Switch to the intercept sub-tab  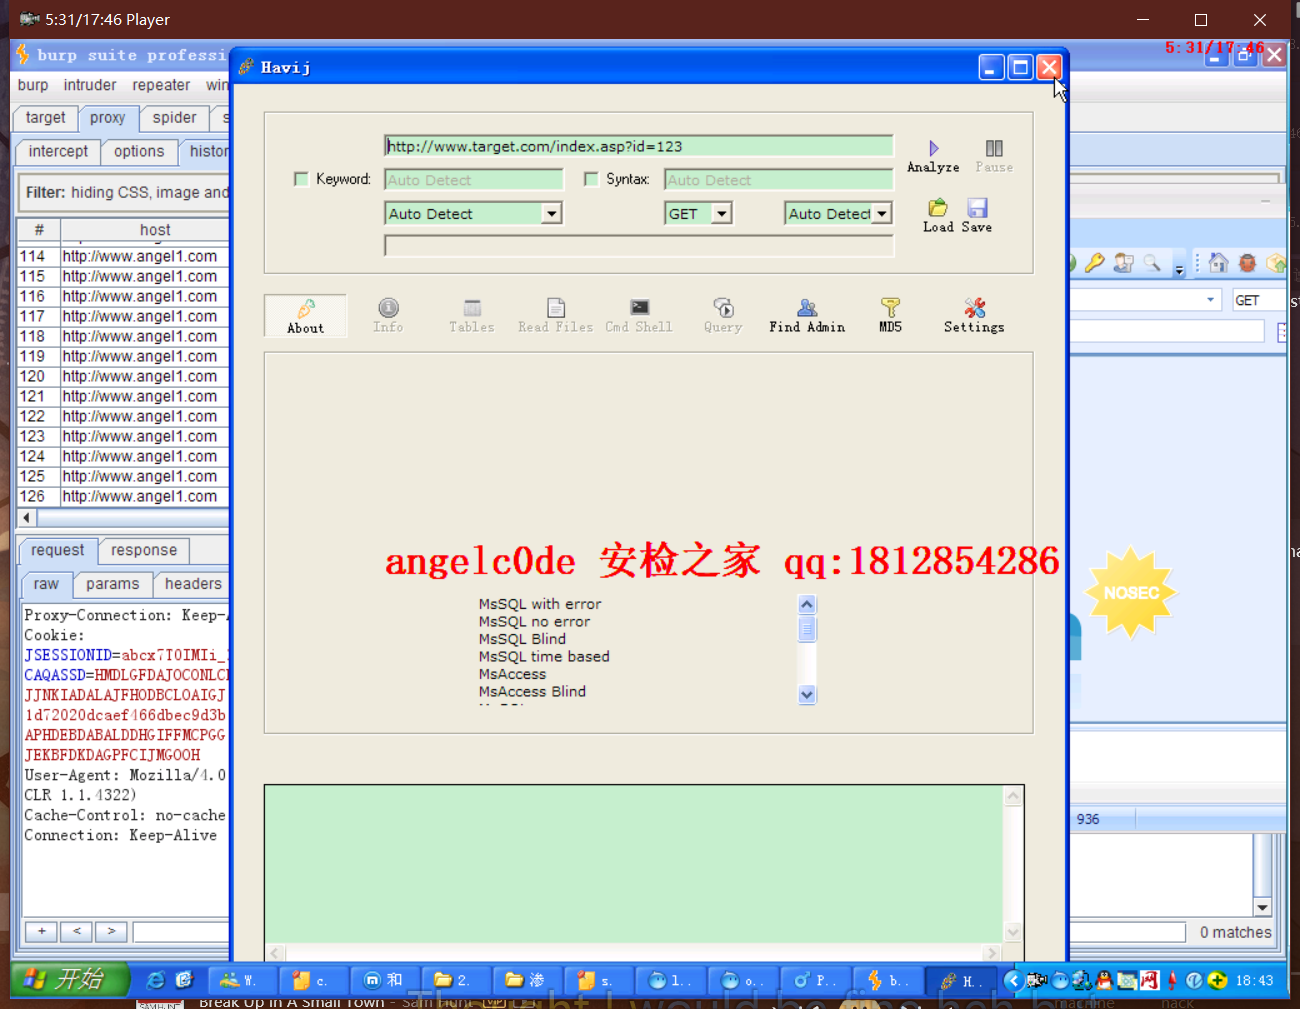click(58, 152)
